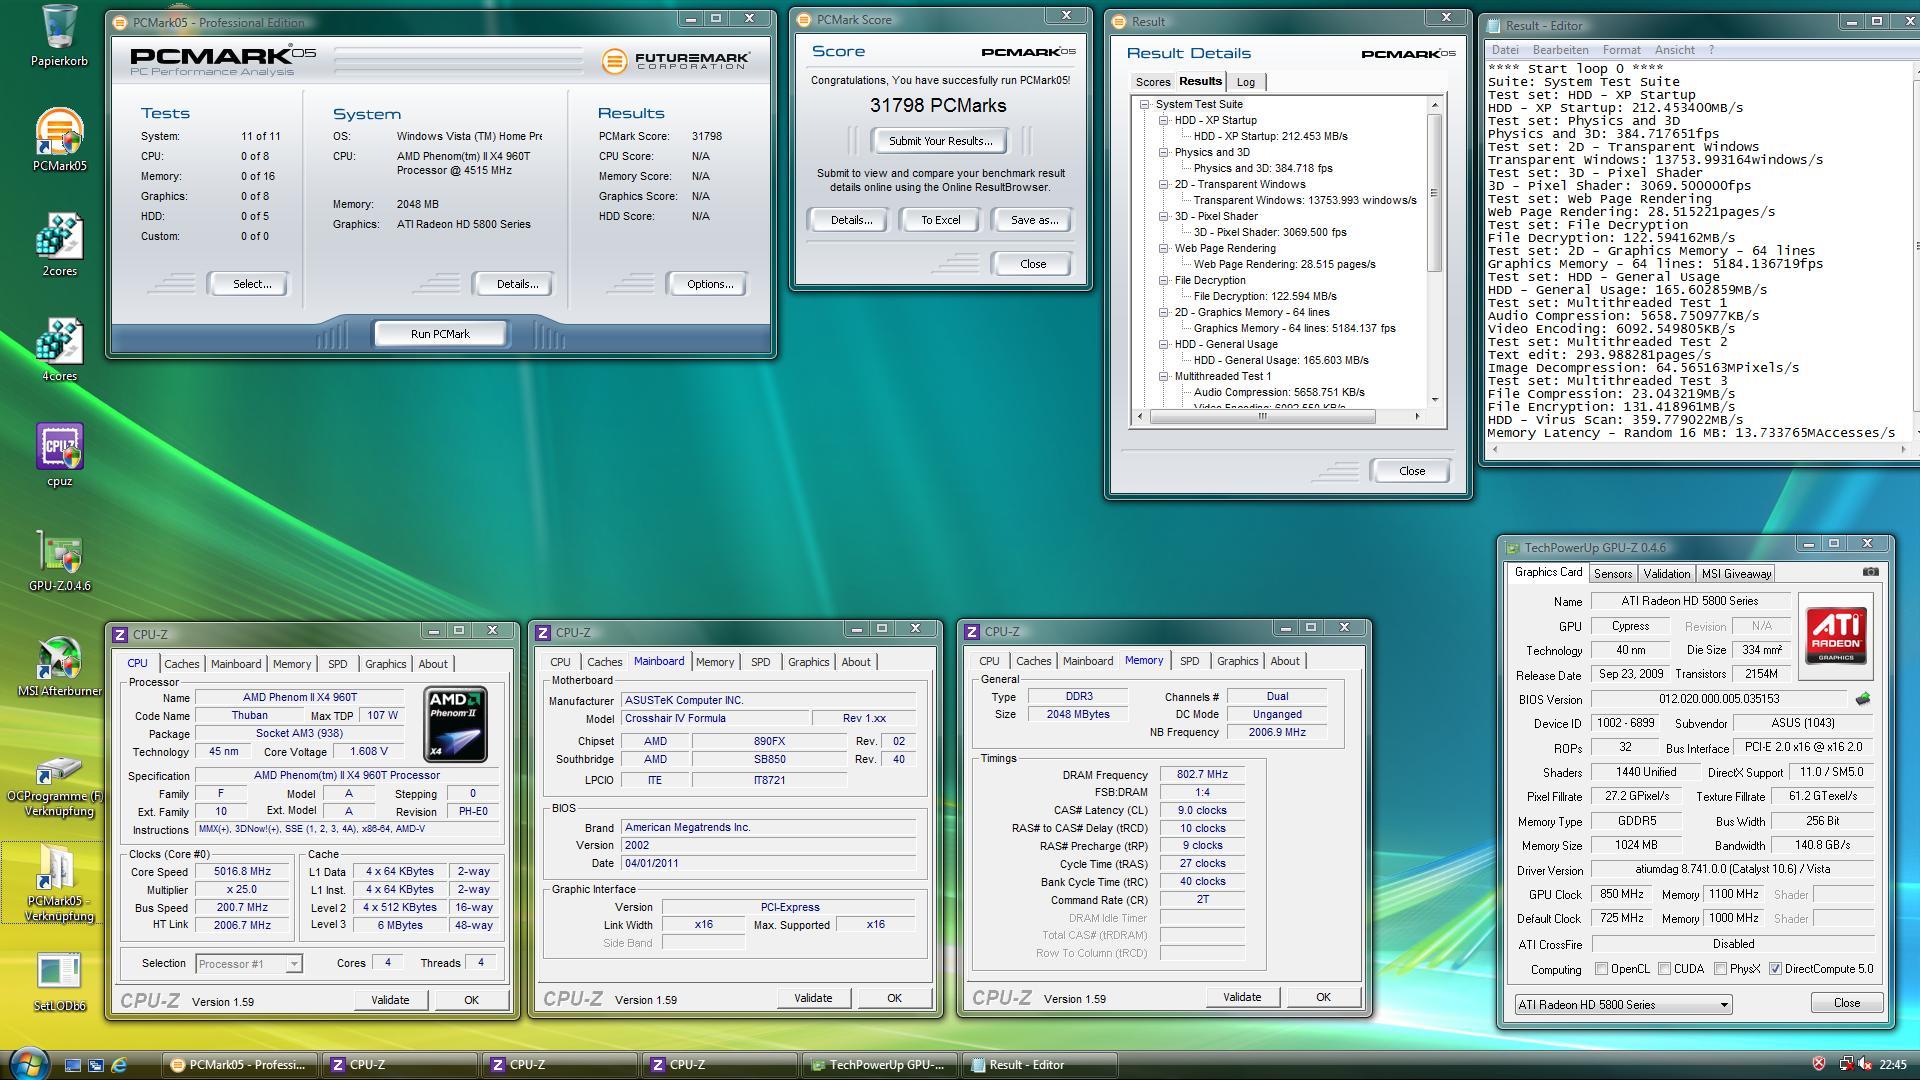1920x1080 pixels.
Task: Click the Save as... button
Action: [1034, 220]
